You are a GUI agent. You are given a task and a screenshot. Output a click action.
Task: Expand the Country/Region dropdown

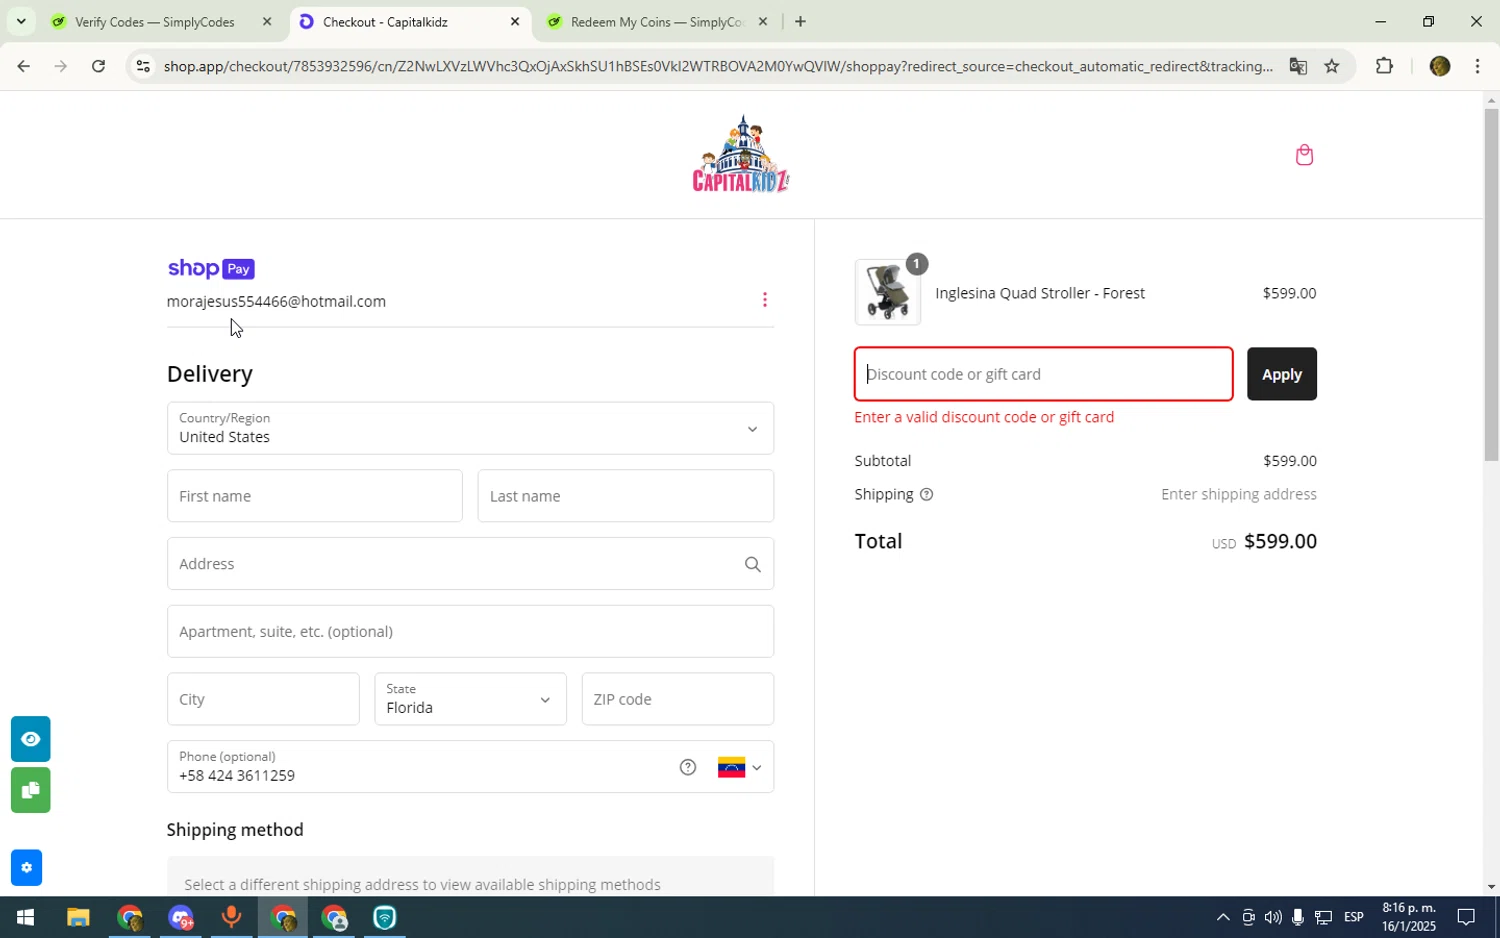point(470,428)
